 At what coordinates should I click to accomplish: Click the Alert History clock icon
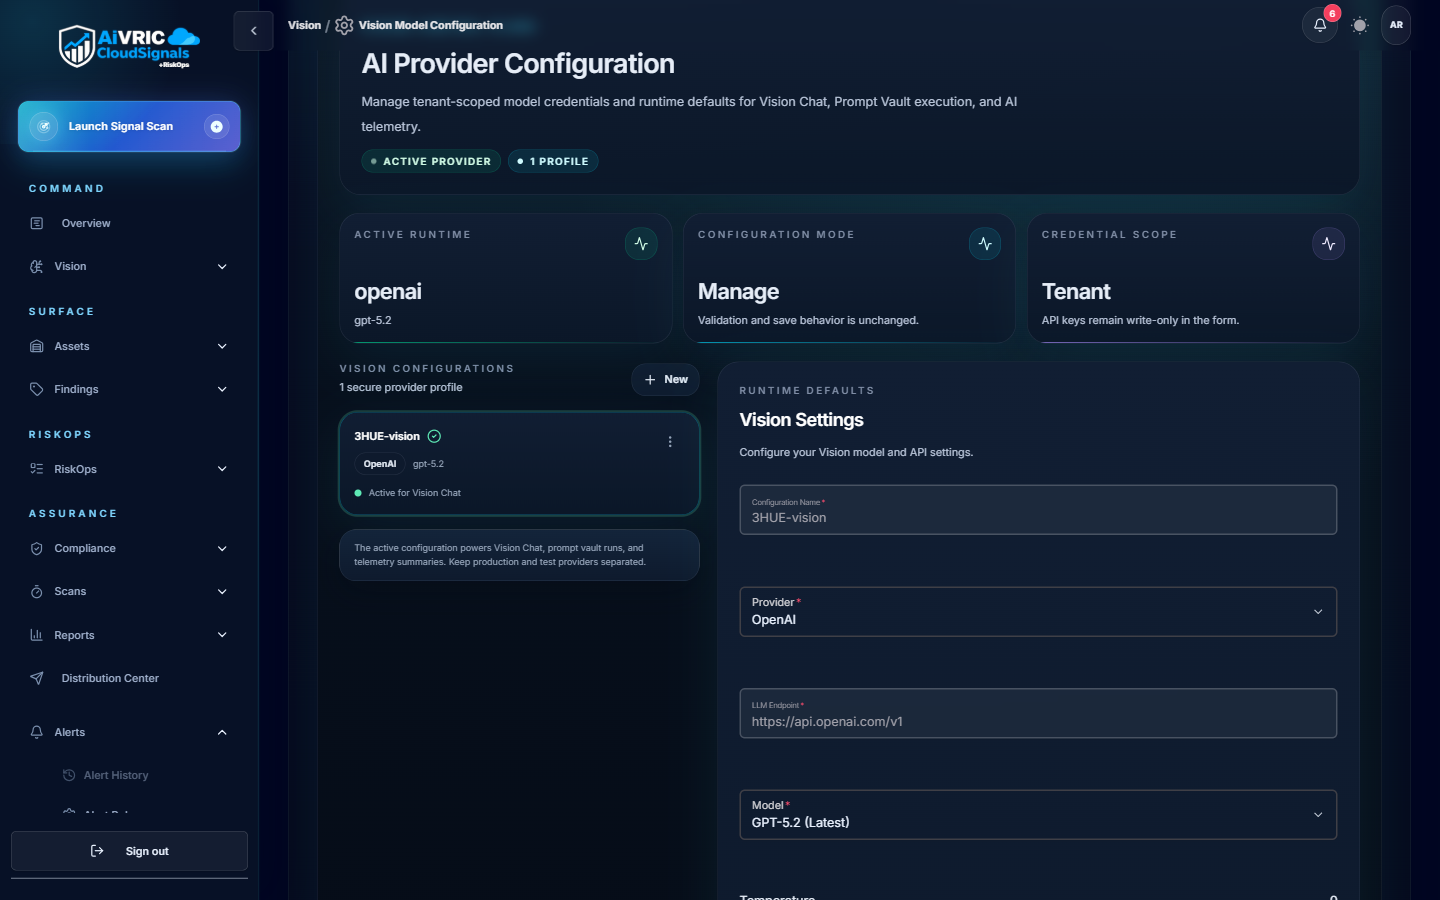69,775
